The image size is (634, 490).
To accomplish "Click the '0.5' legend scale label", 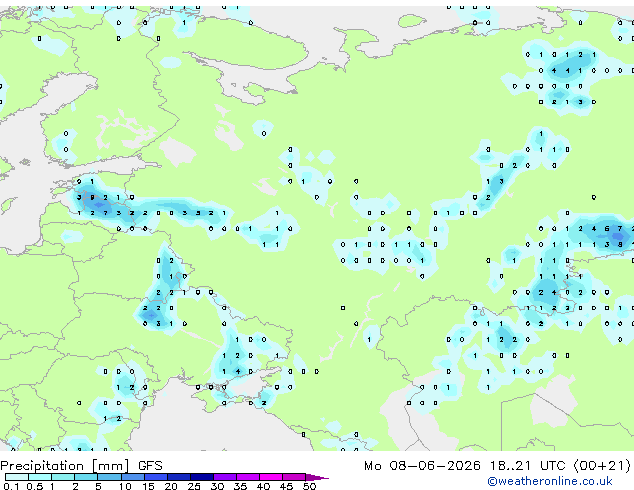I will pos(35,486).
